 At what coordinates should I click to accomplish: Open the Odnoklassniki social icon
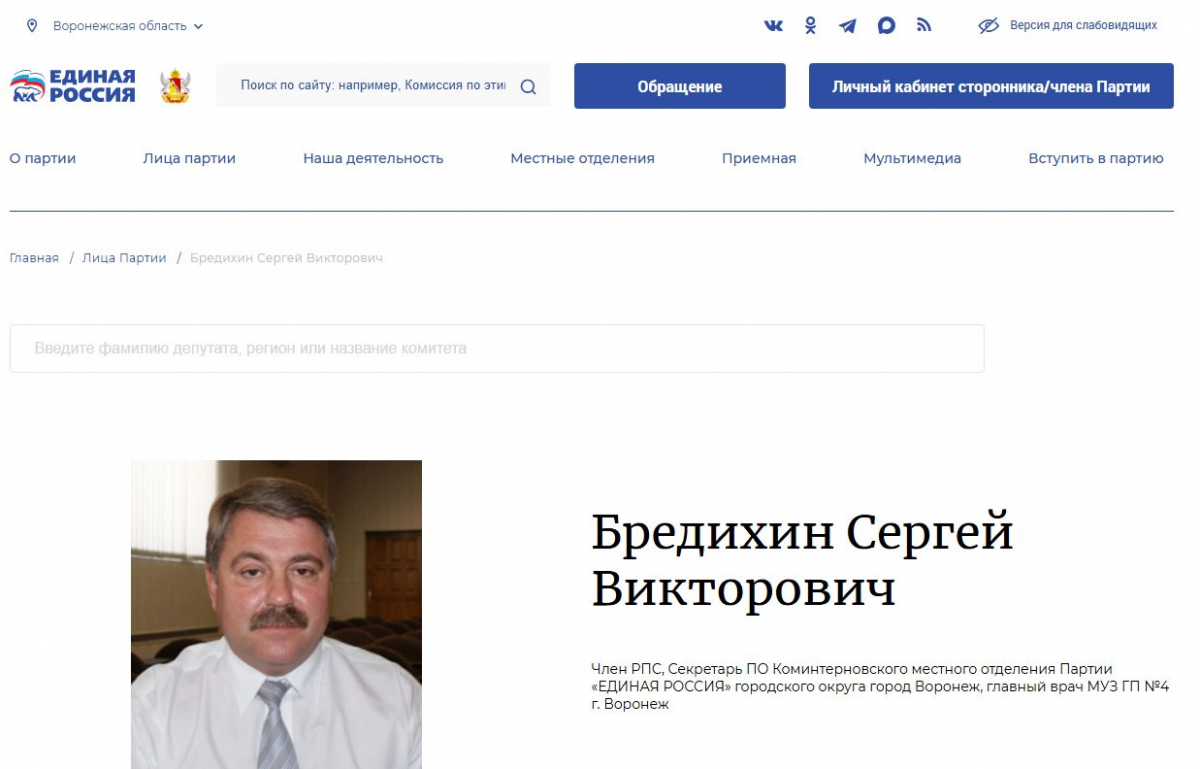[x=810, y=26]
